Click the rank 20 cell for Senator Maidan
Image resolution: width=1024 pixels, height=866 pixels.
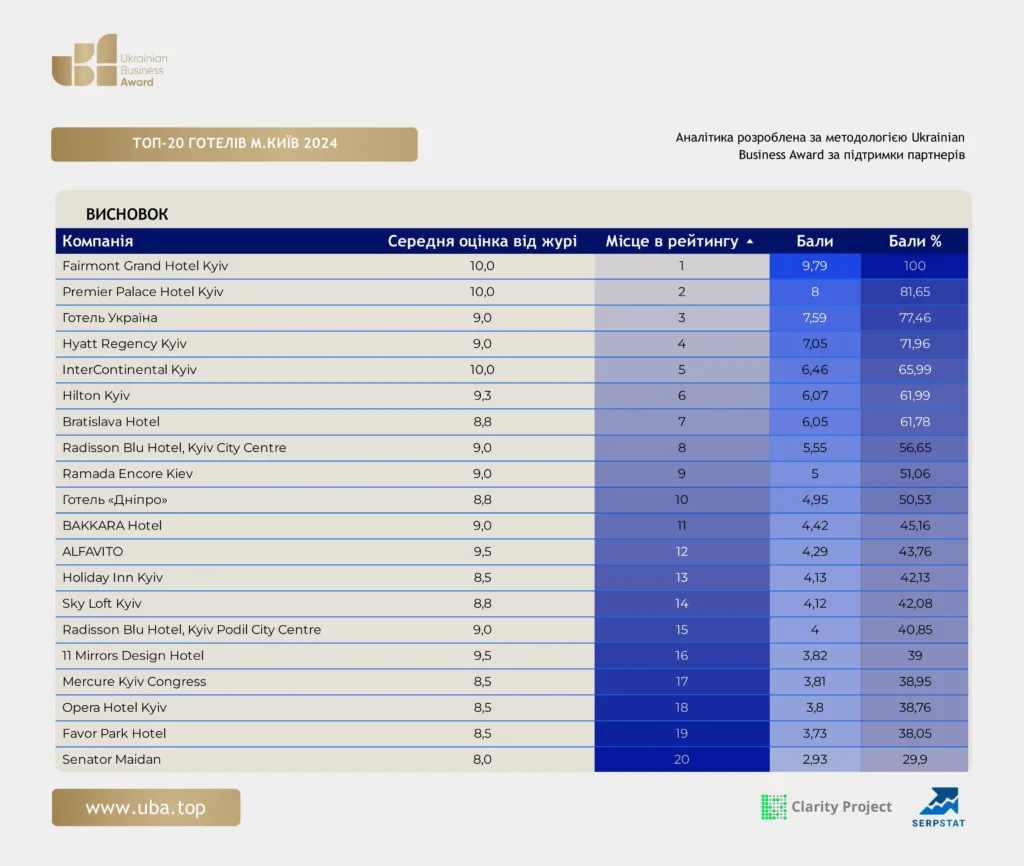(x=682, y=760)
